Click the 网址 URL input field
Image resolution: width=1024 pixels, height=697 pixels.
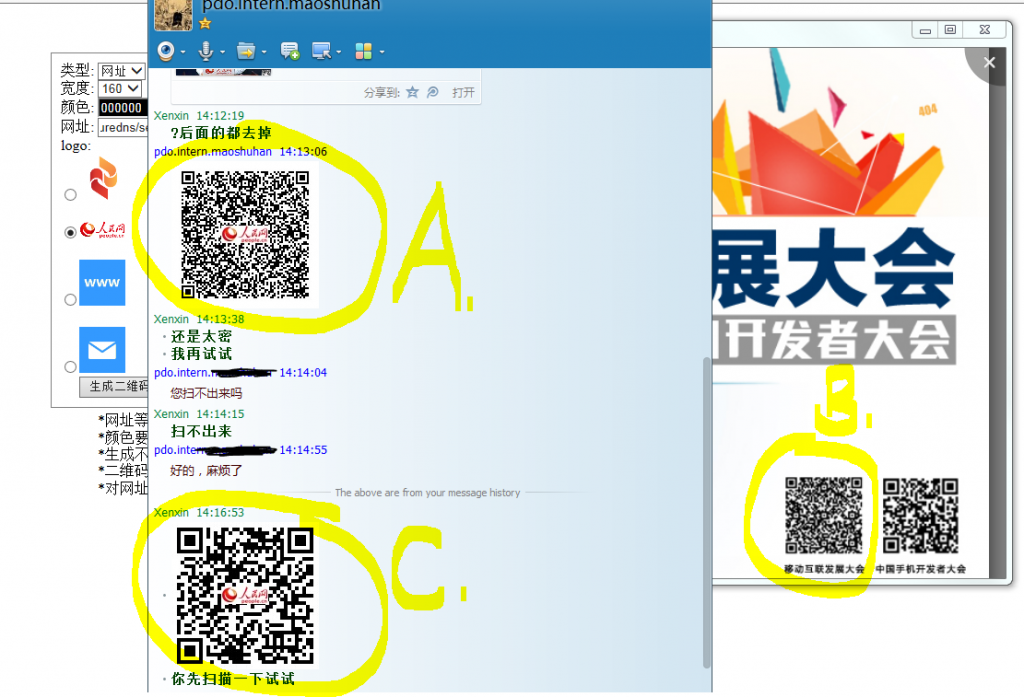pyautogui.click(x=122, y=127)
